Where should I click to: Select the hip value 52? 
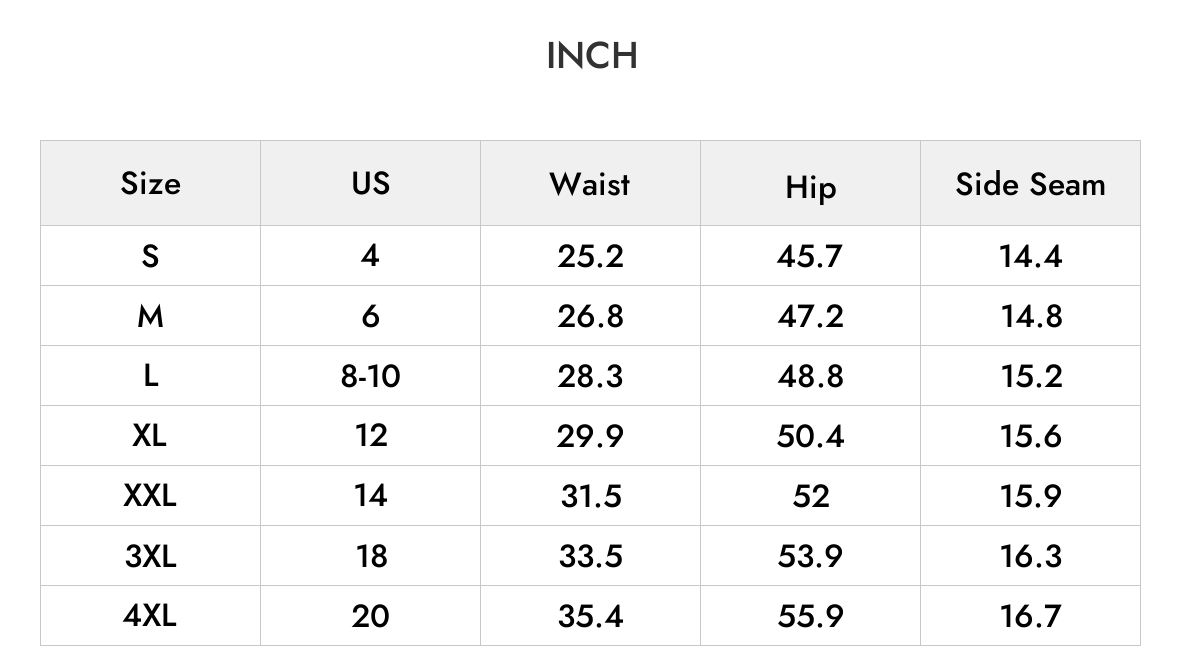[x=810, y=496]
